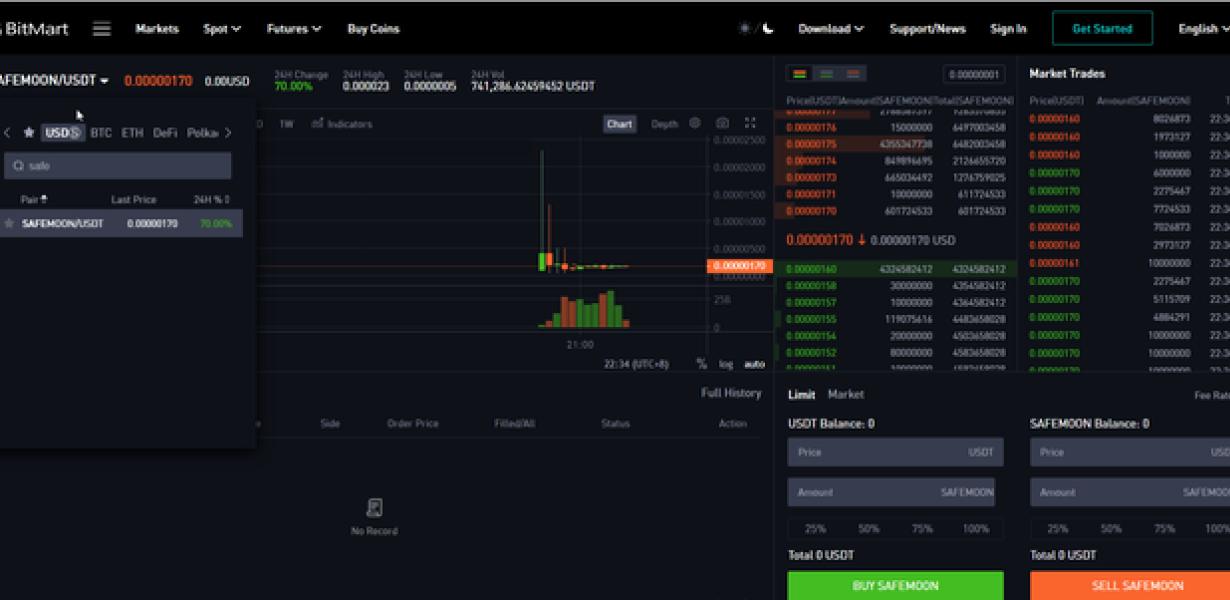The image size is (1230, 600).
Task: Set sell amount to 50%
Action: (1111, 528)
